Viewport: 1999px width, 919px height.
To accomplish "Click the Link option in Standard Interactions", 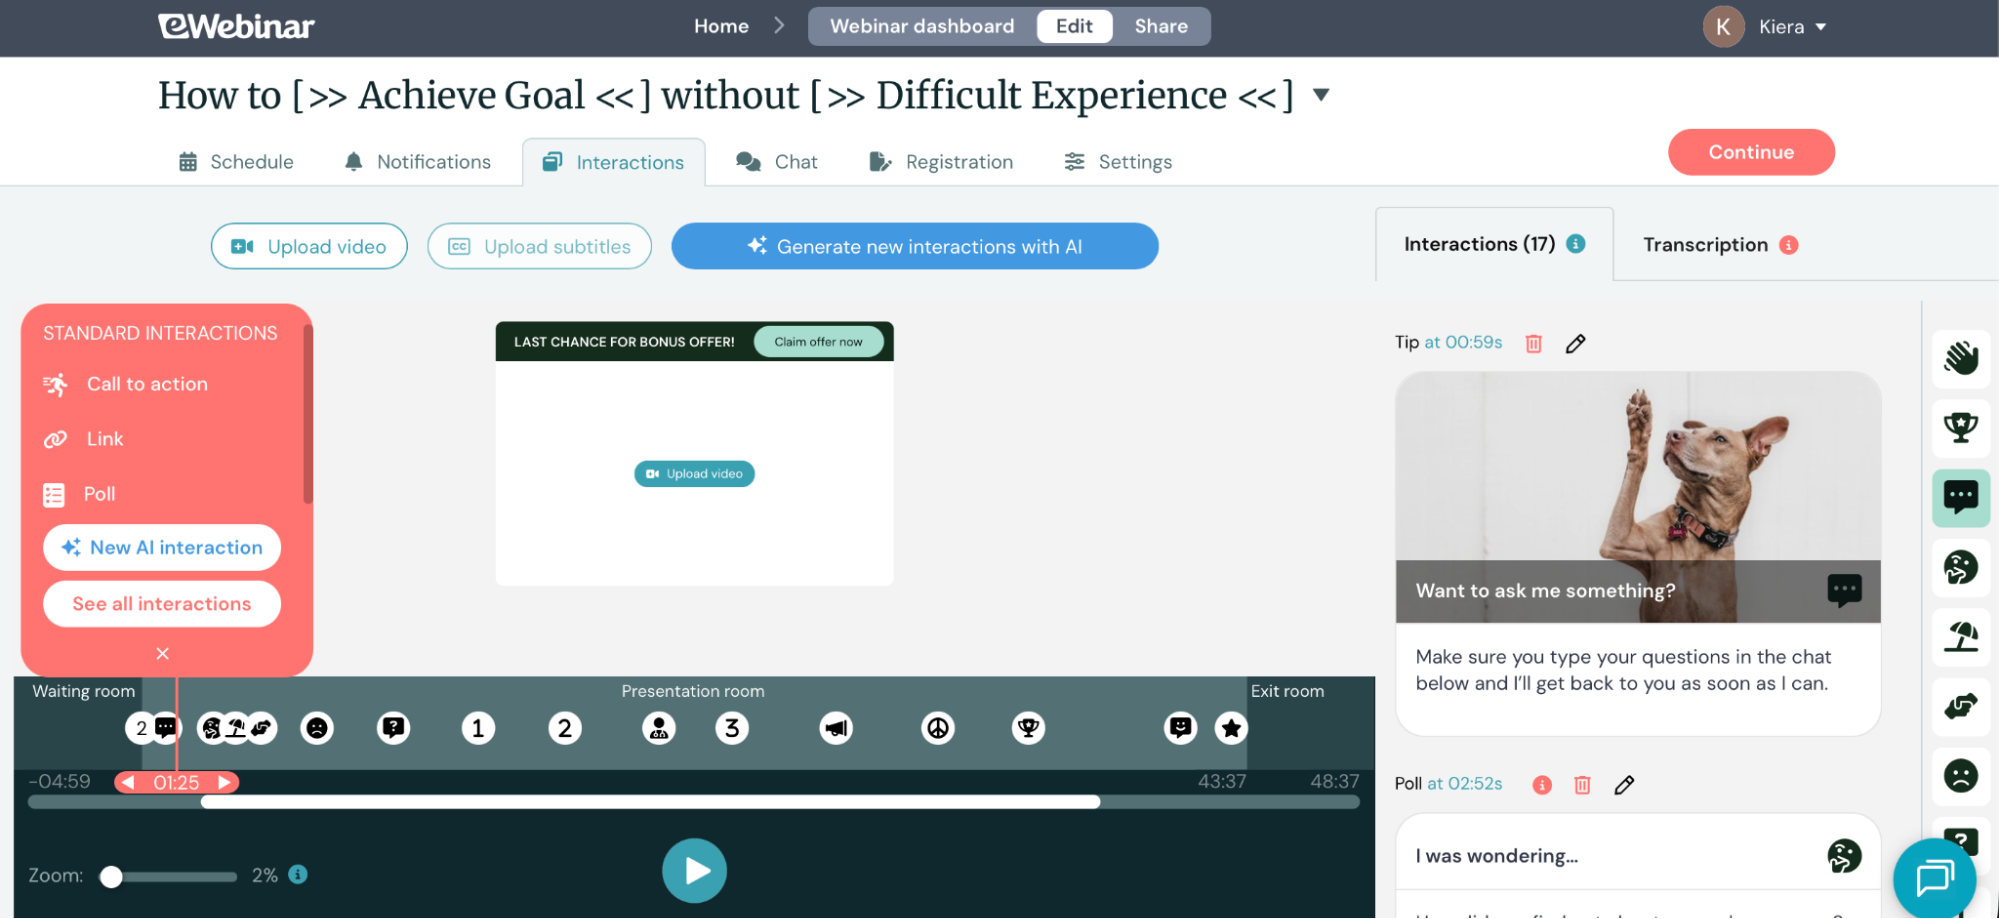I will pyautogui.click(x=104, y=438).
